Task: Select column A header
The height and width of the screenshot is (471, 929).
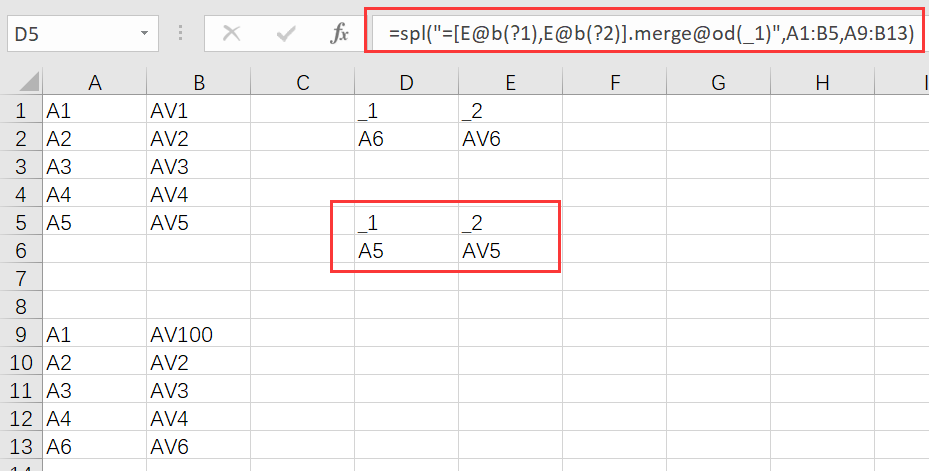Action: (x=95, y=84)
